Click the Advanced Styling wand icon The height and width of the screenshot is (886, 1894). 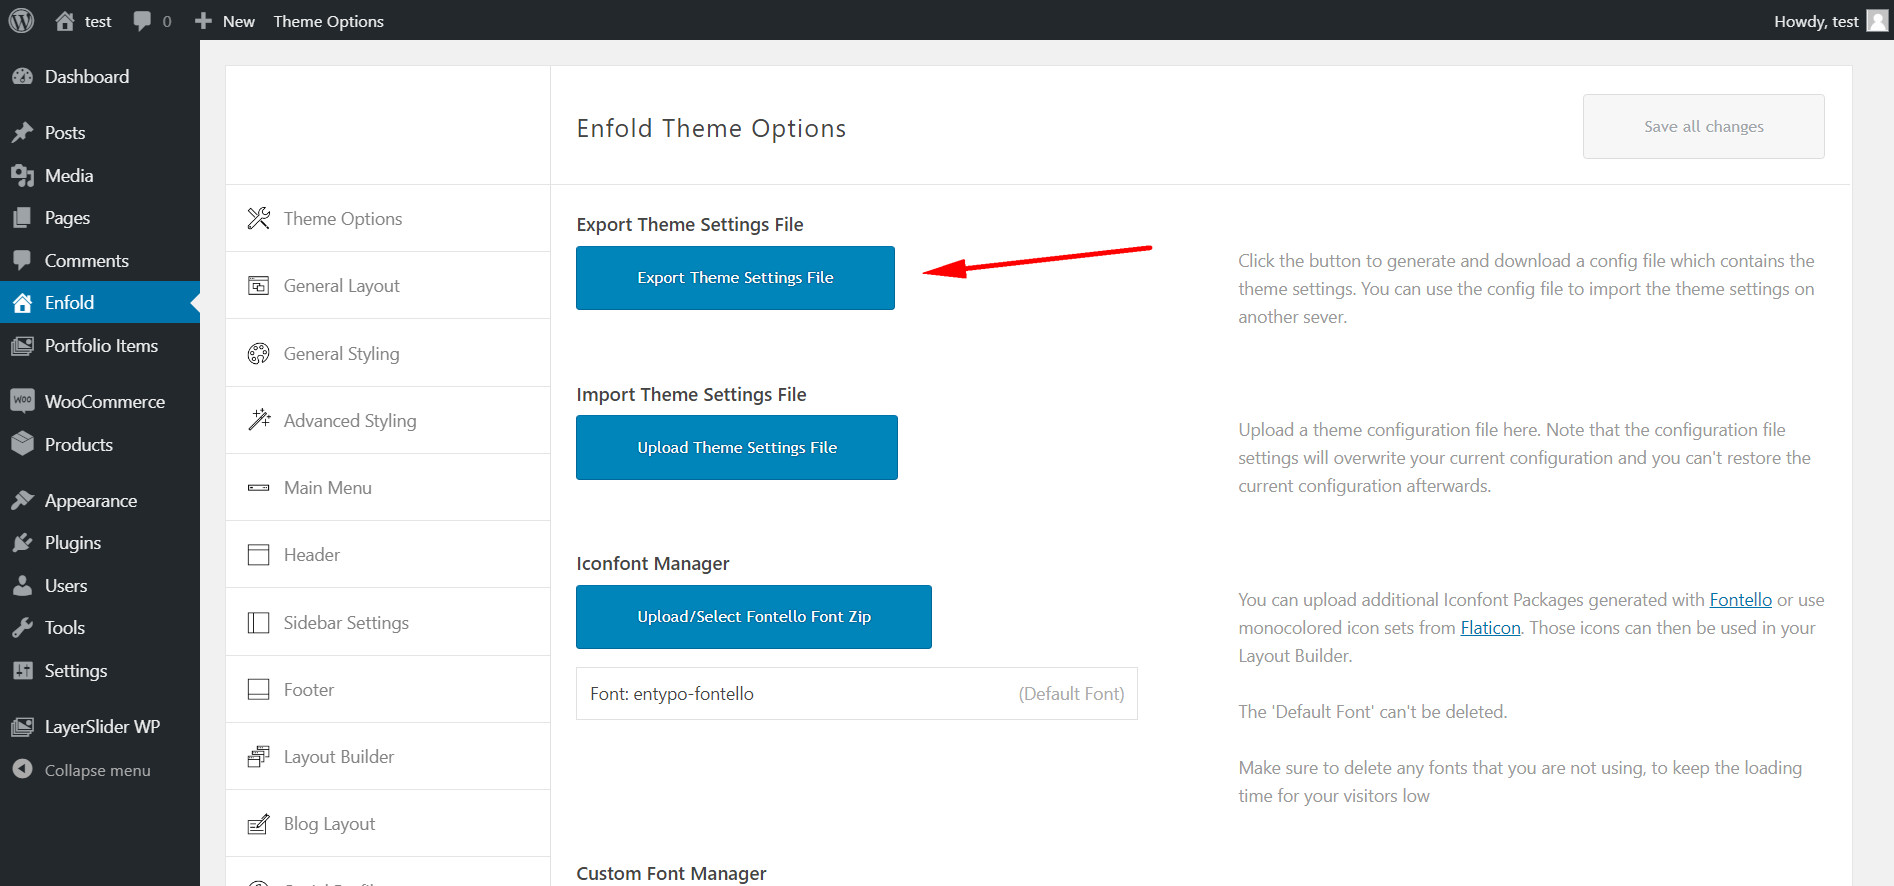click(x=259, y=420)
